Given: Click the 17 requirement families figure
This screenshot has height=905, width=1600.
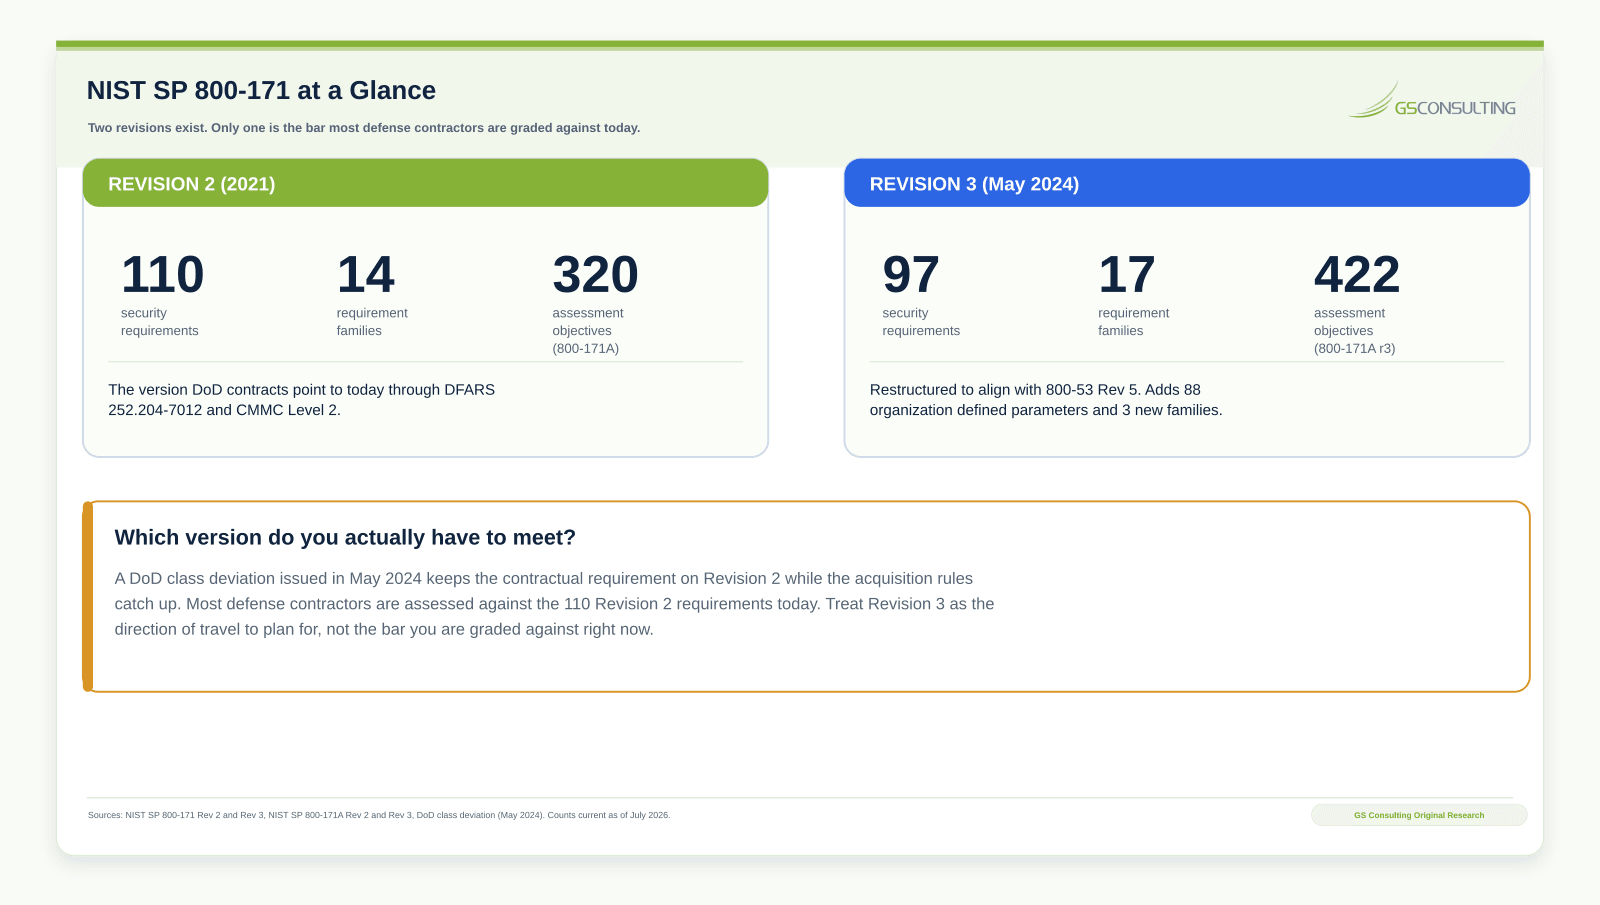Looking at the screenshot, I should (1127, 274).
